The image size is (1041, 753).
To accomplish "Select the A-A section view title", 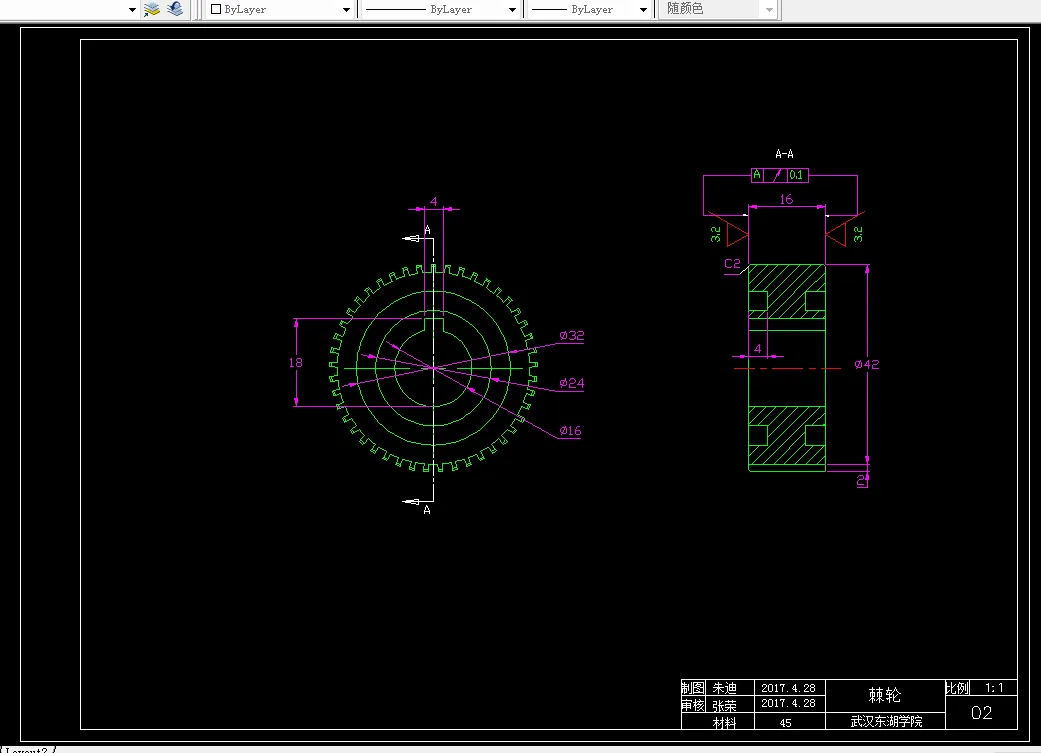I will point(784,154).
